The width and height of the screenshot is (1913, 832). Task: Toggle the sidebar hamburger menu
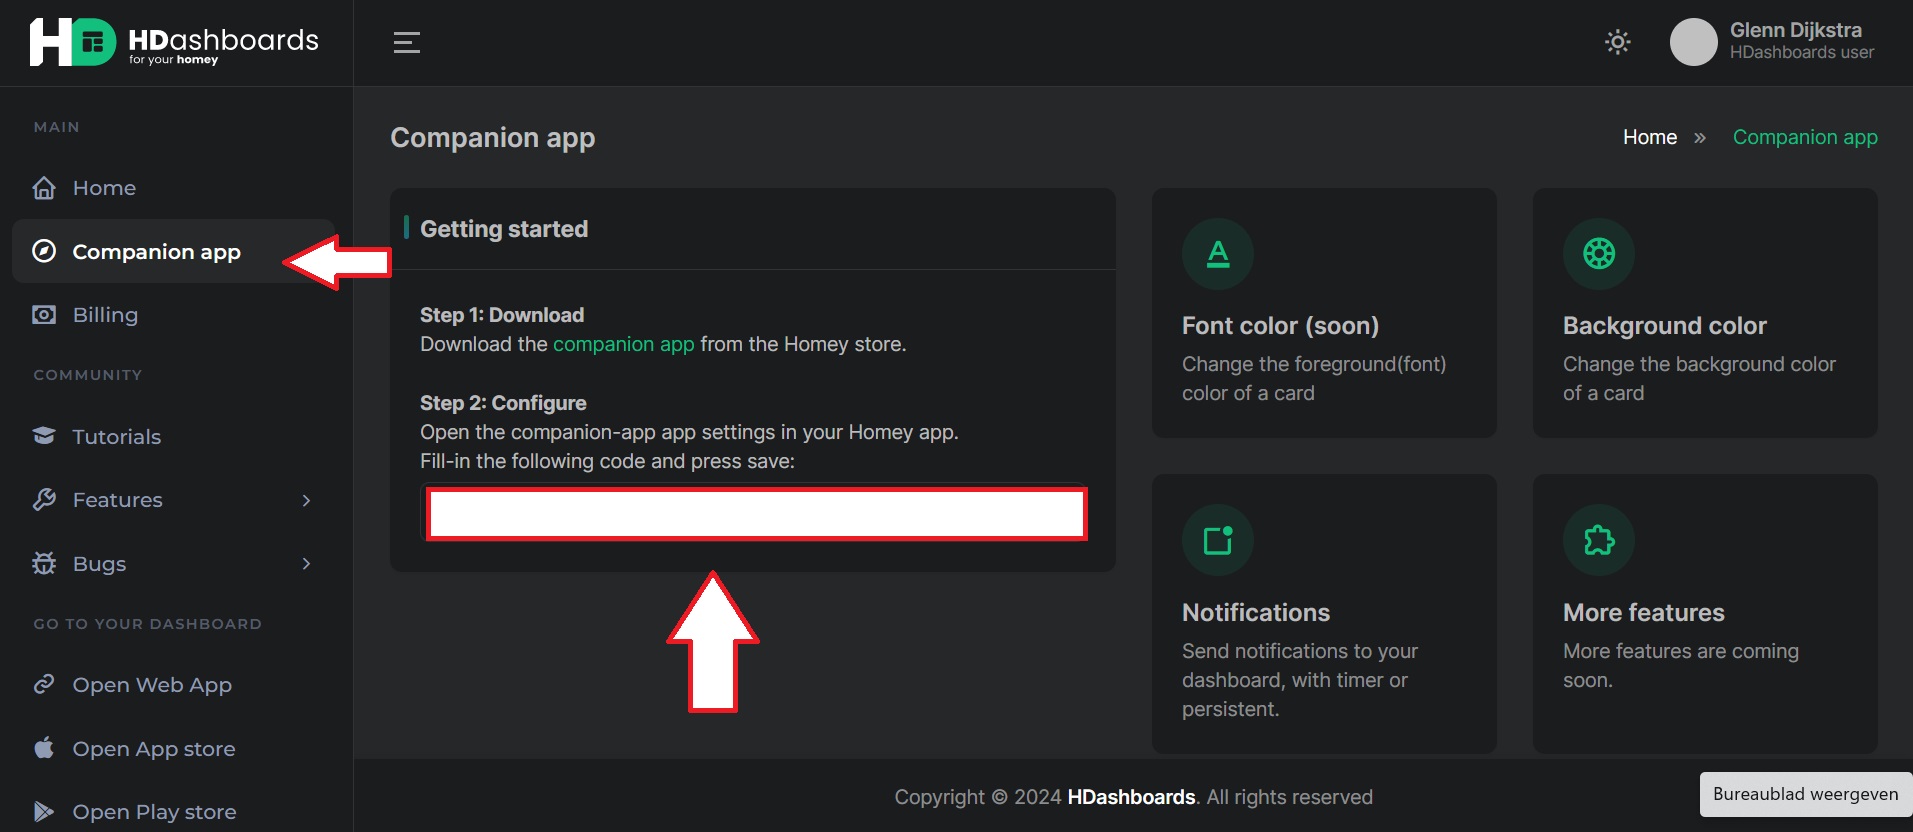pyautogui.click(x=406, y=42)
